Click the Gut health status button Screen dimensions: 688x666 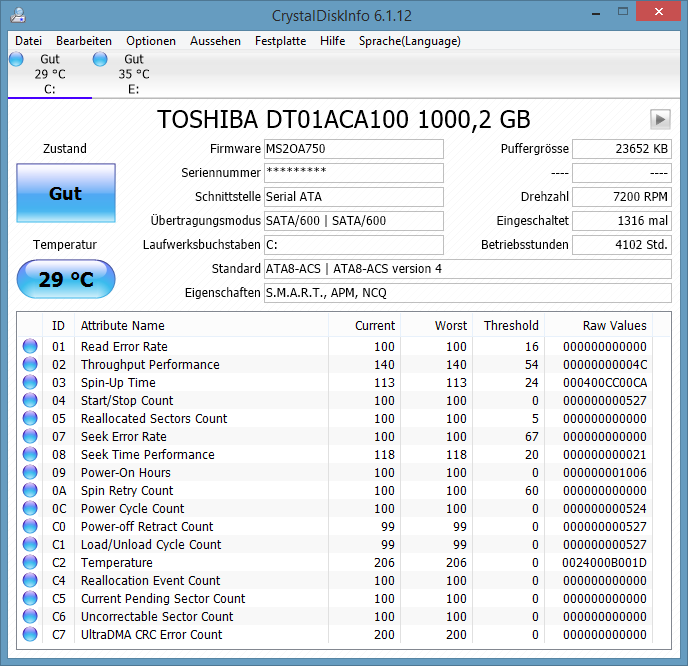tap(66, 193)
